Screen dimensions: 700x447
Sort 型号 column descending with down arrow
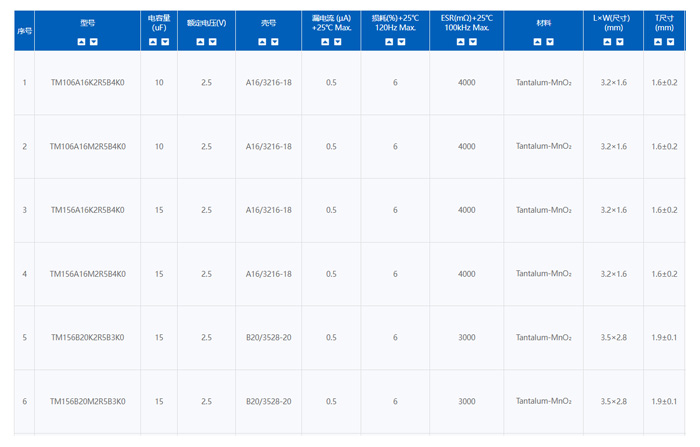(x=94, y=42)
